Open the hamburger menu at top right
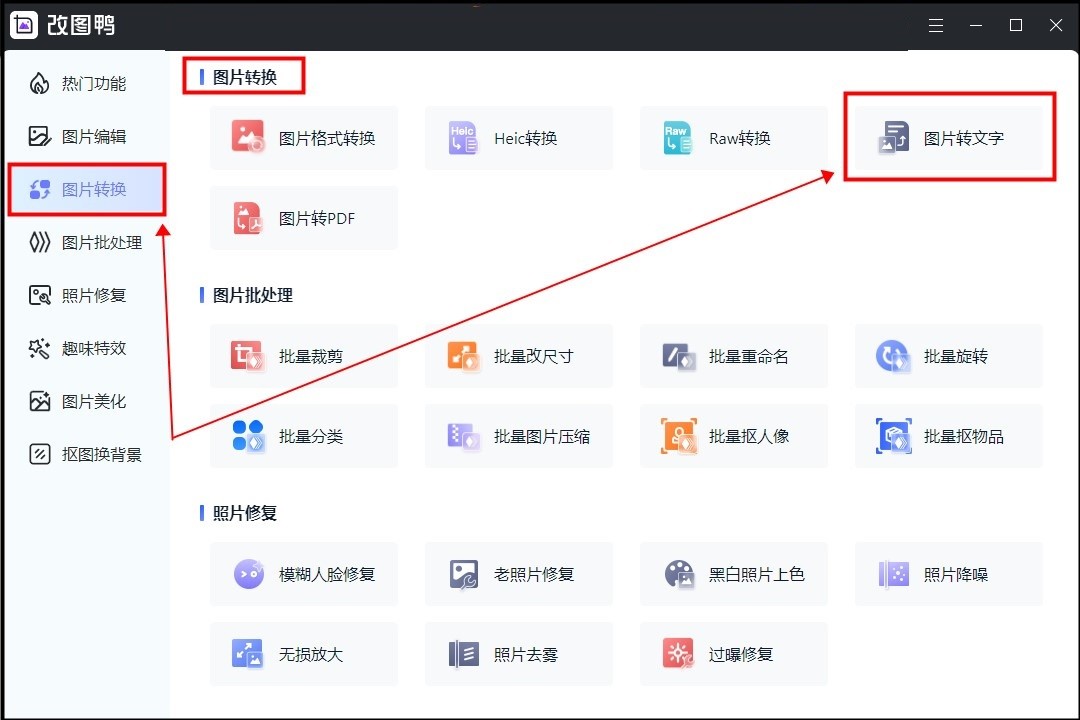 click(x=936, y=25)
